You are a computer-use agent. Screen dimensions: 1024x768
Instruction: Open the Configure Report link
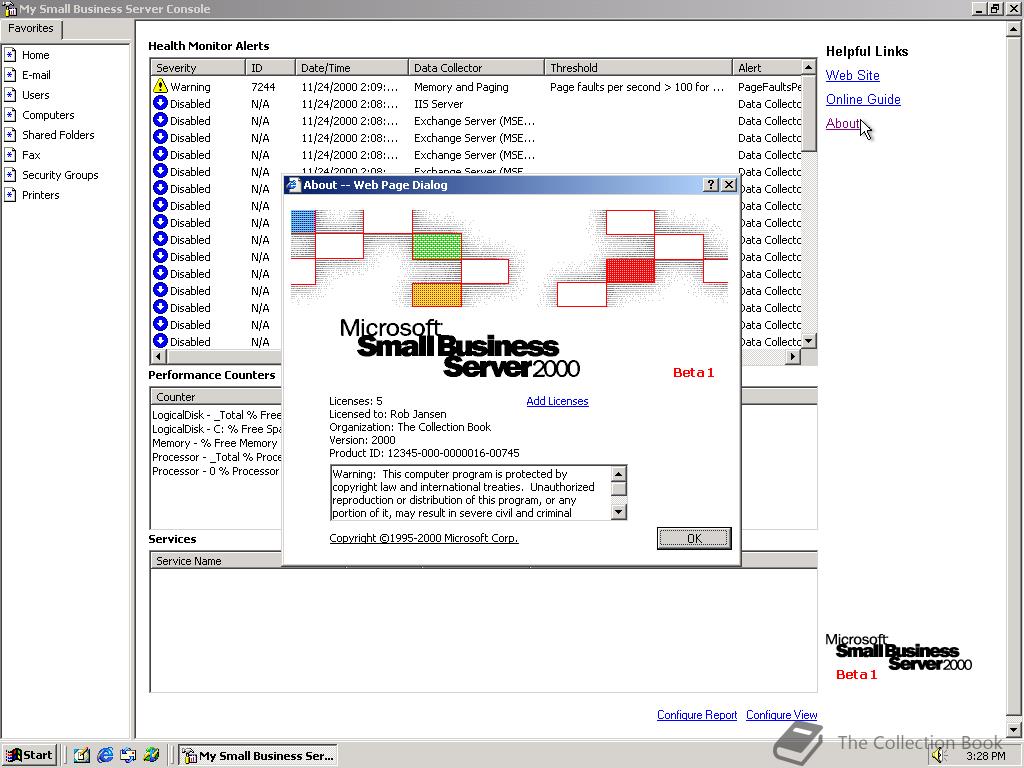point(697,715)
